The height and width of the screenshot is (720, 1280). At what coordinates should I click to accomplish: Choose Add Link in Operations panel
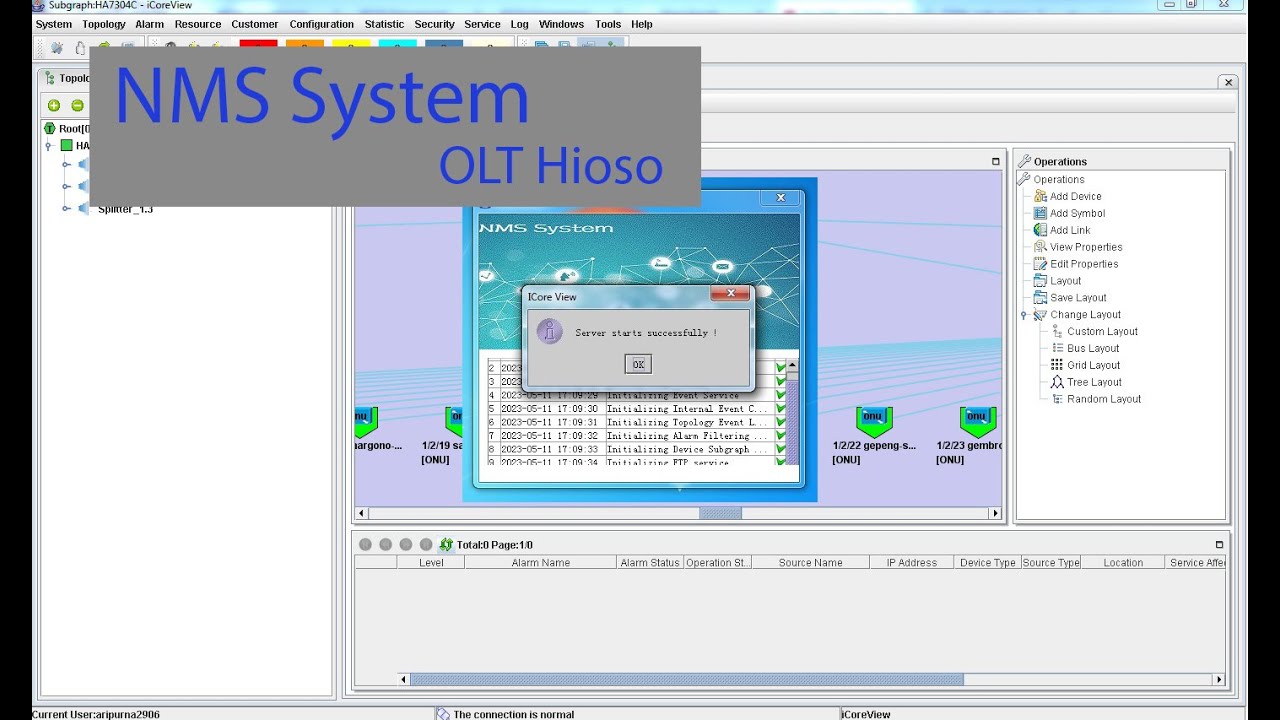(1070, 230)
